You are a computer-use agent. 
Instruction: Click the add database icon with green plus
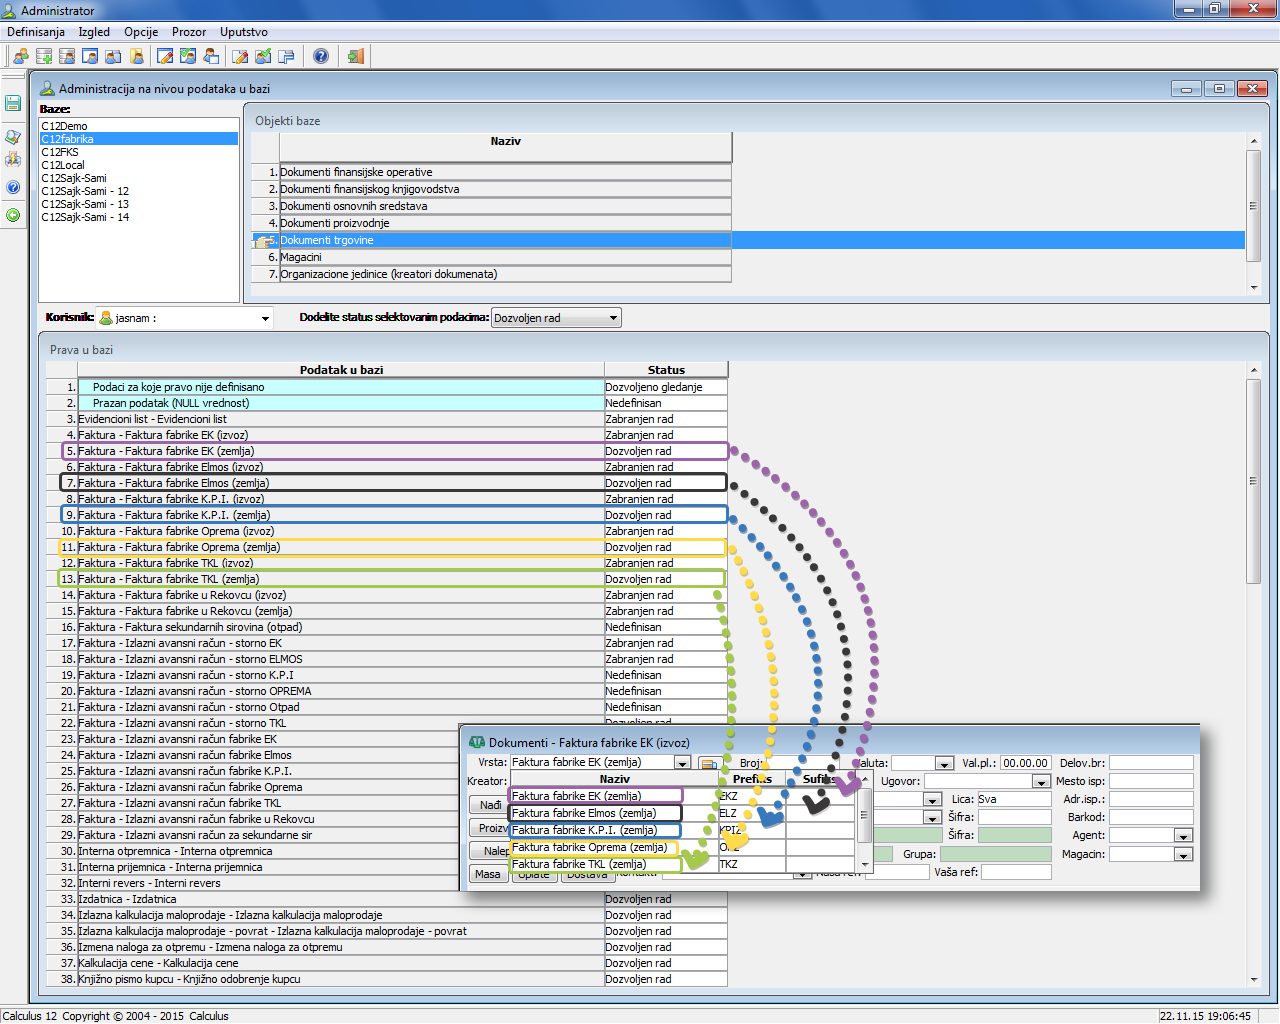pyautogui.click(x=44, y=56)
